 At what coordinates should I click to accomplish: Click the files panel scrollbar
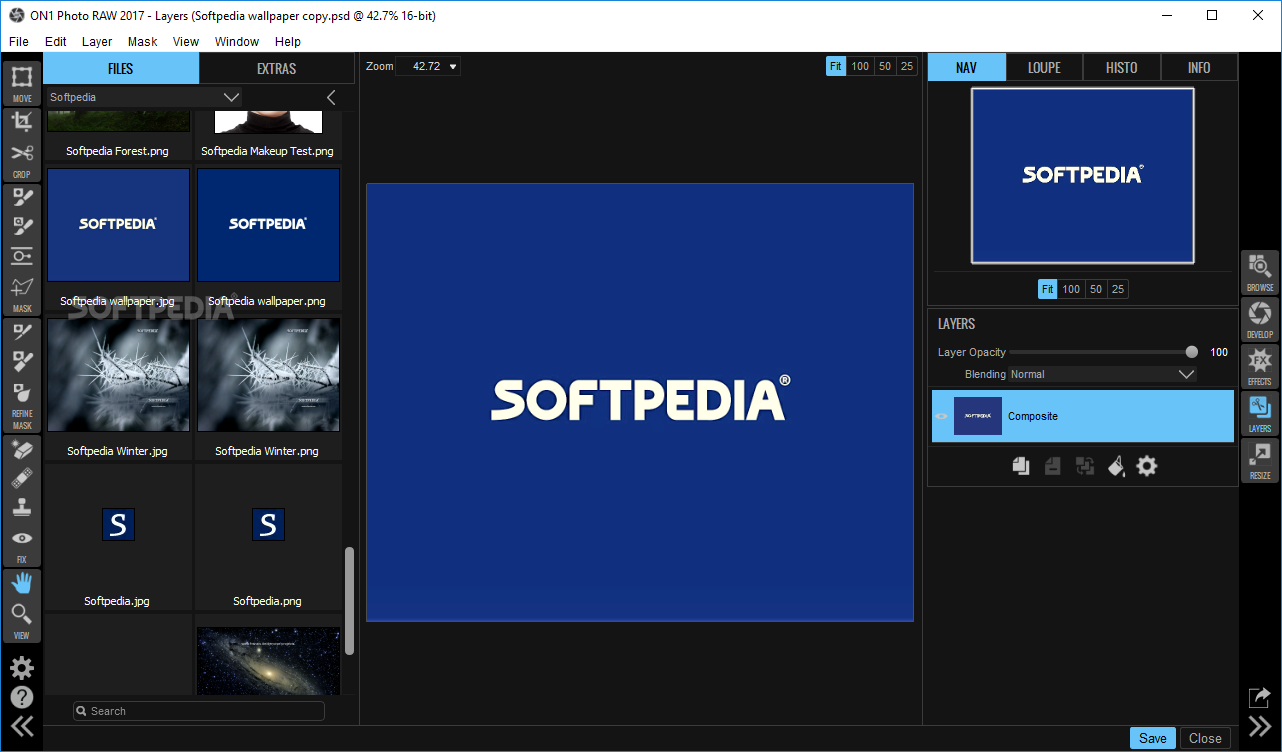(349, 601)
